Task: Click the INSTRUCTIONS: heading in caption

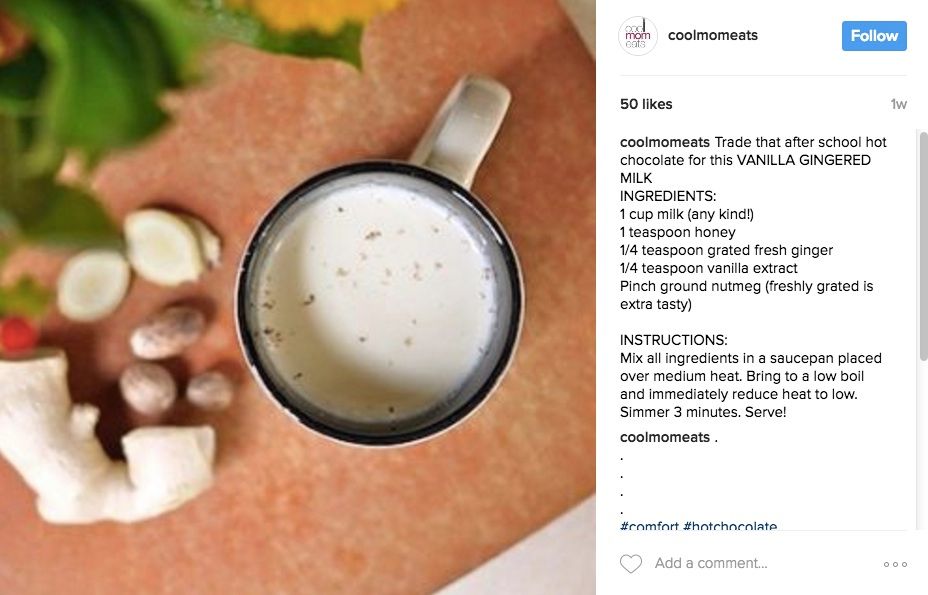Action: pyautogui.click(x=674, y=340)
